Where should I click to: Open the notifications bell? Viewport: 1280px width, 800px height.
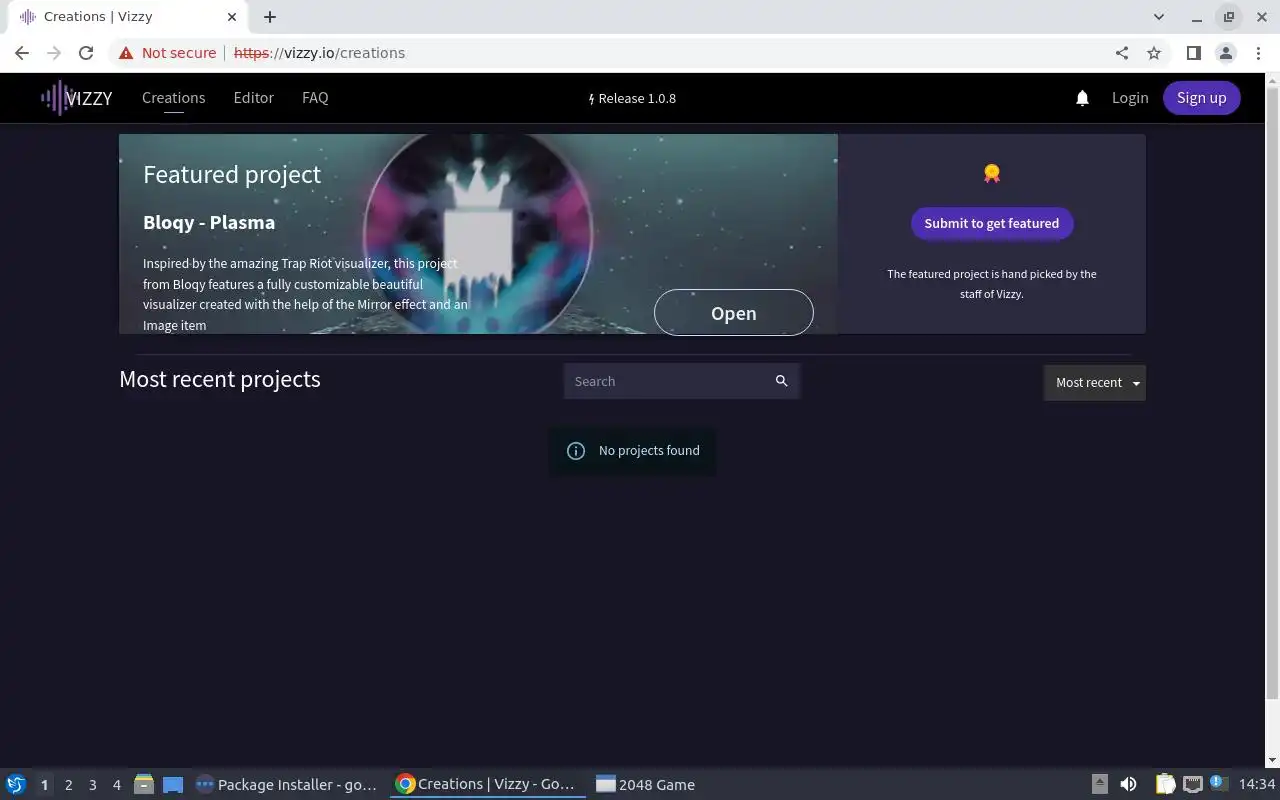click(1082, 98)
